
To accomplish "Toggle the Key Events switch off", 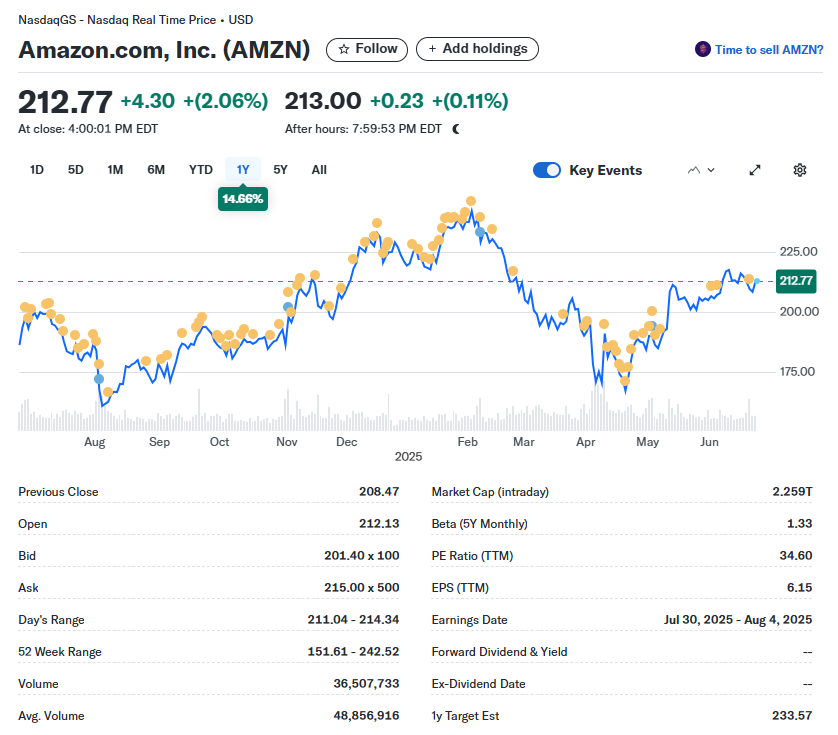I will [547, 170].
